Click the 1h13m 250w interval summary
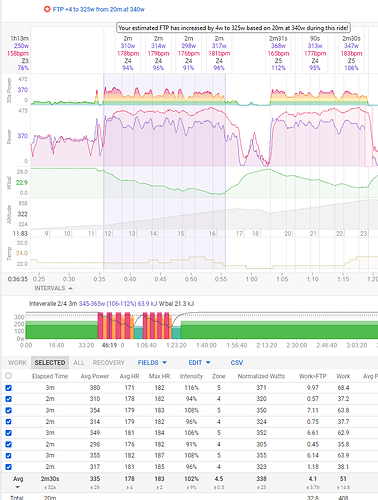 click(x=18, y=53)
